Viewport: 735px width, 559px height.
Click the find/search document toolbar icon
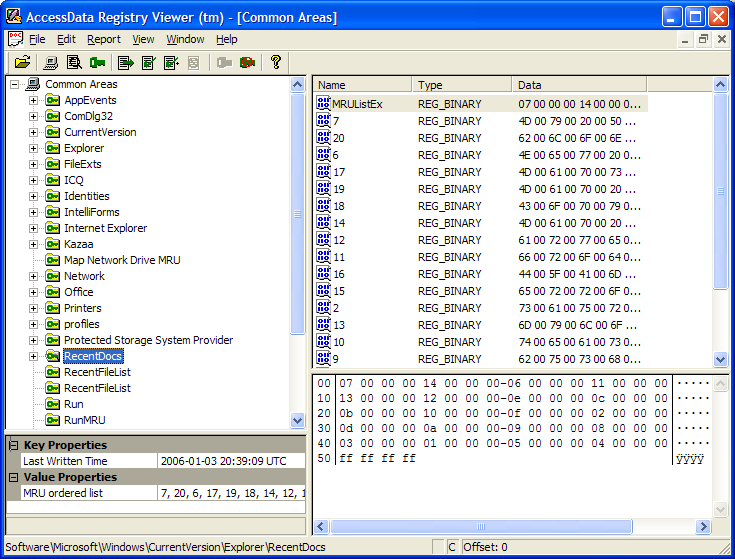pyautogui.click(x=74, y=62)
